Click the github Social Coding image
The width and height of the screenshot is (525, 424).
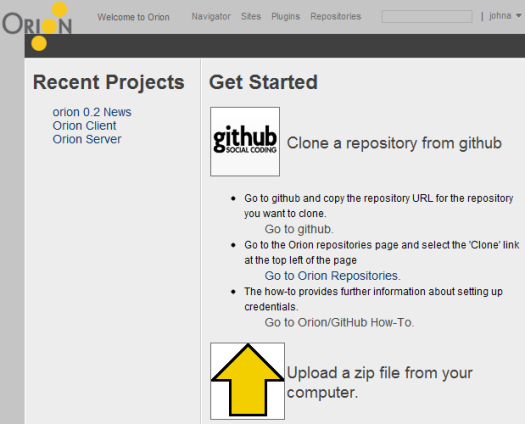245,142
